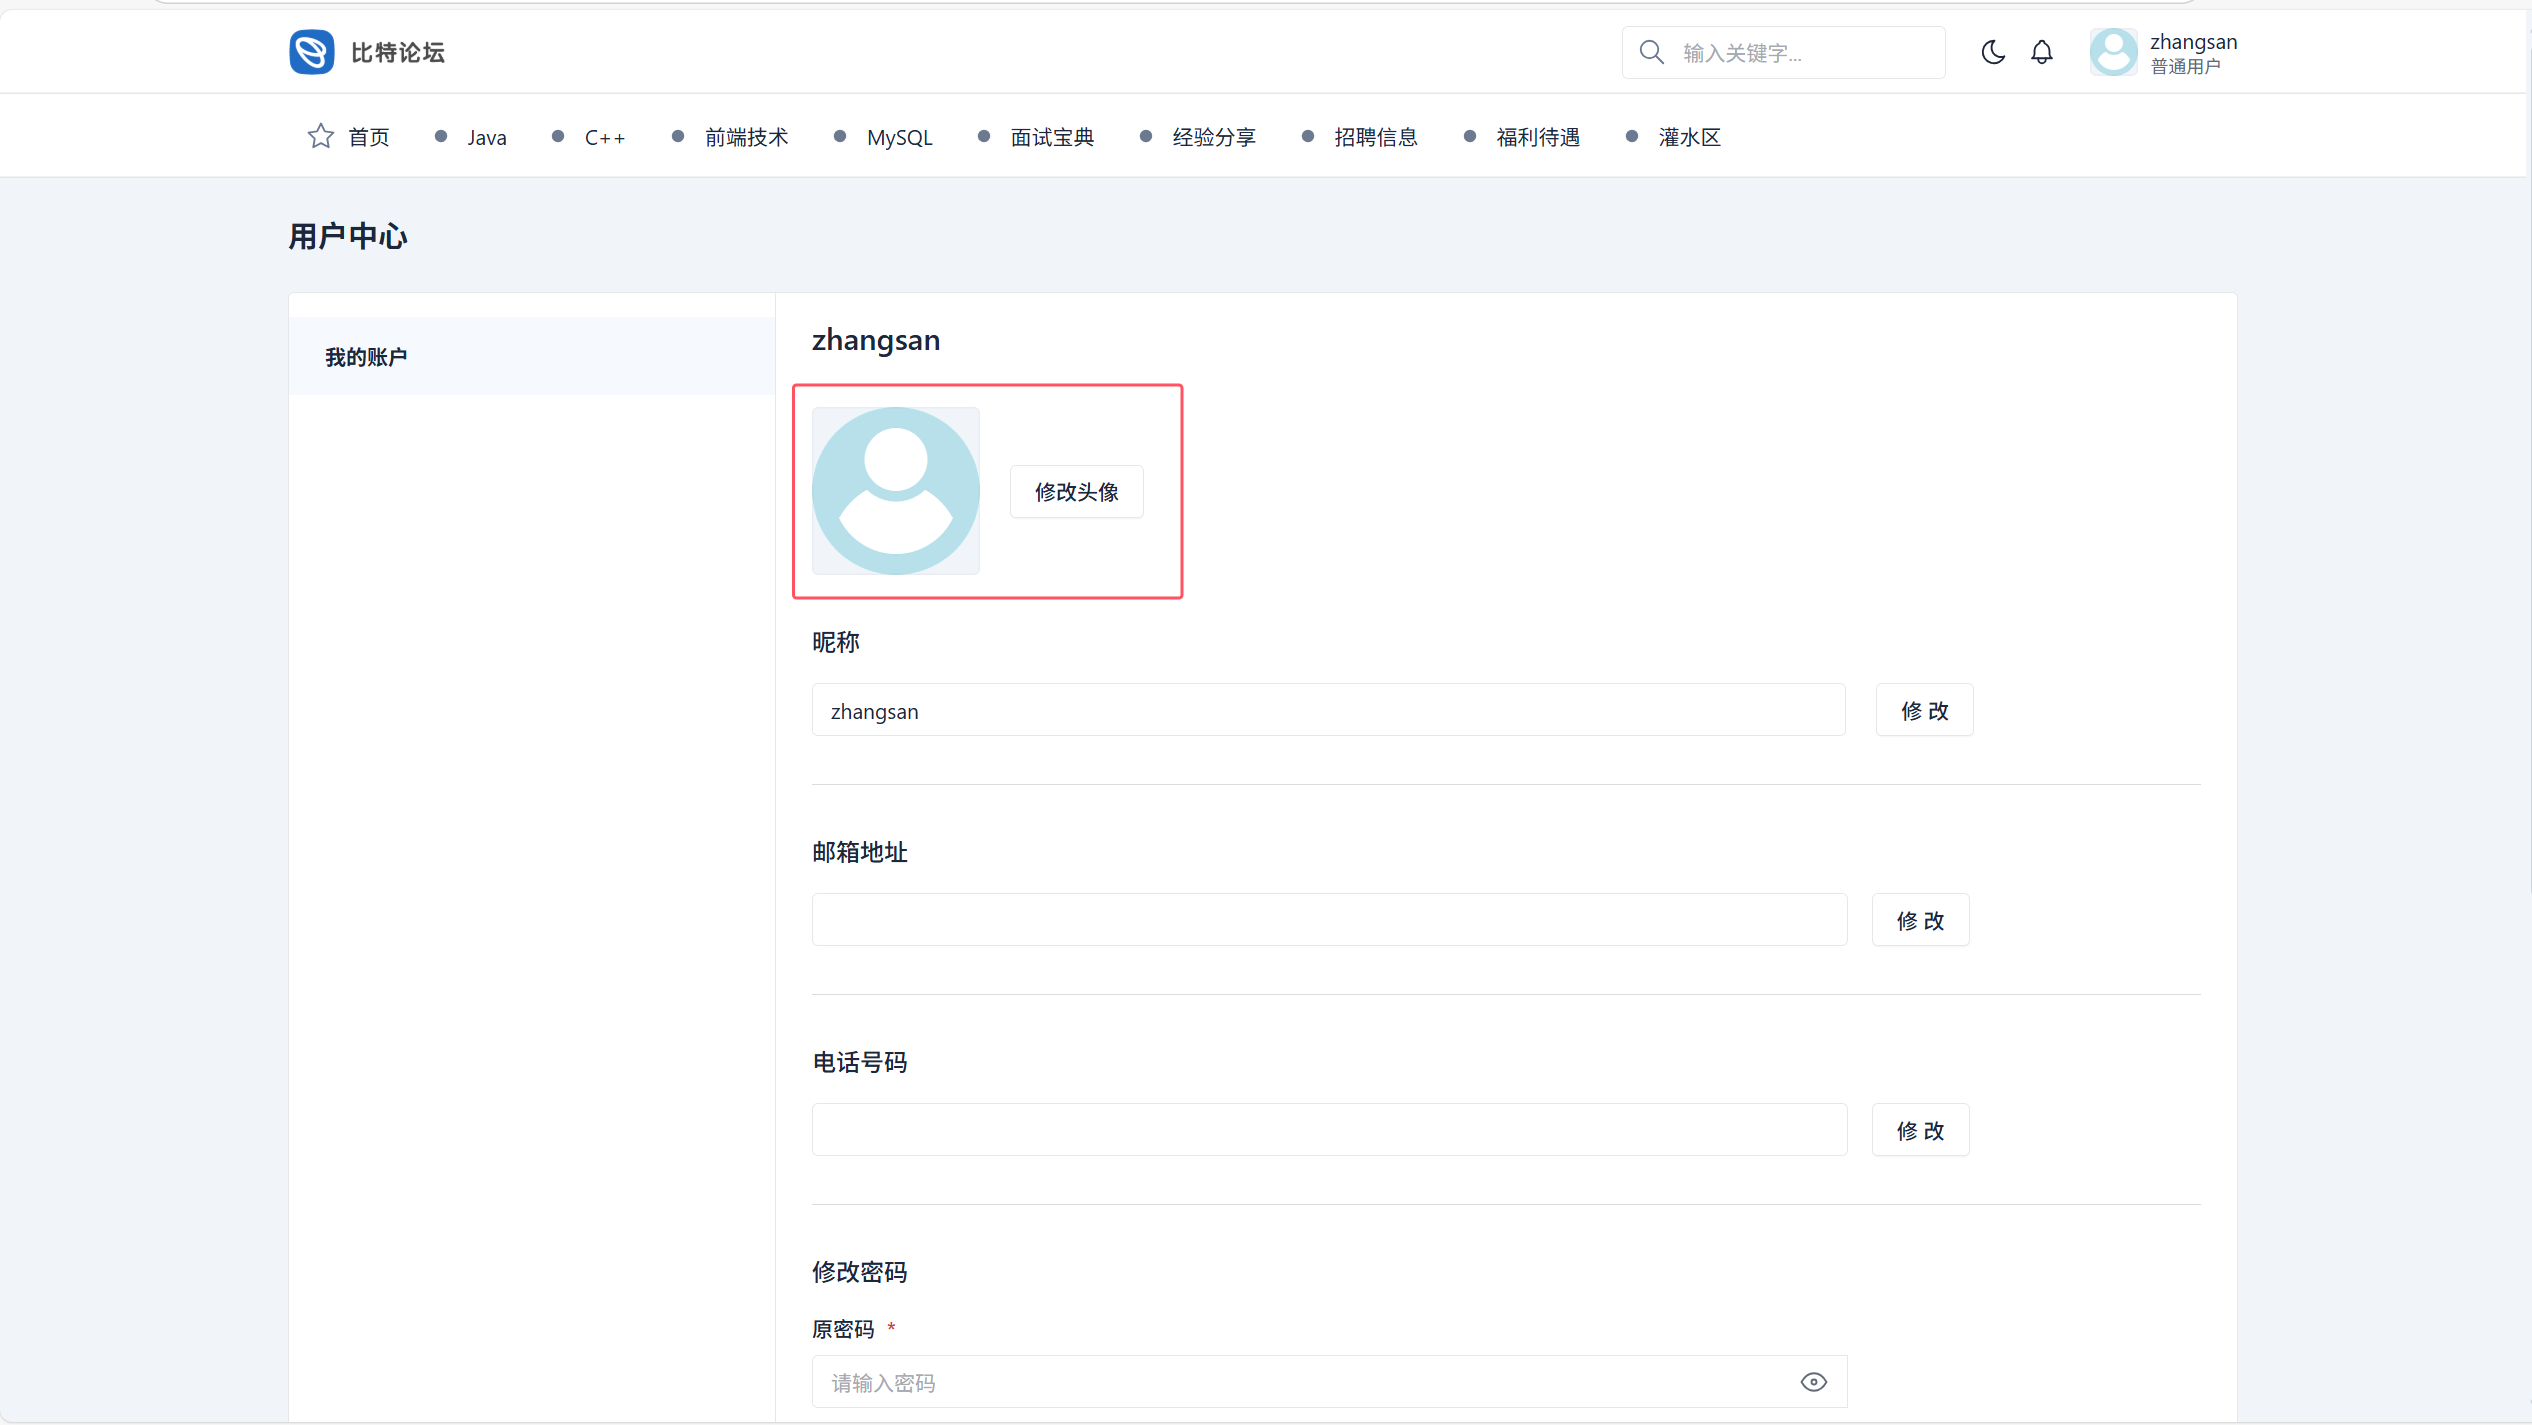The height and width of the screenshot is (1425, 2532).
Task: Open the 面试宝典 category
Action: coord(1052,137)
